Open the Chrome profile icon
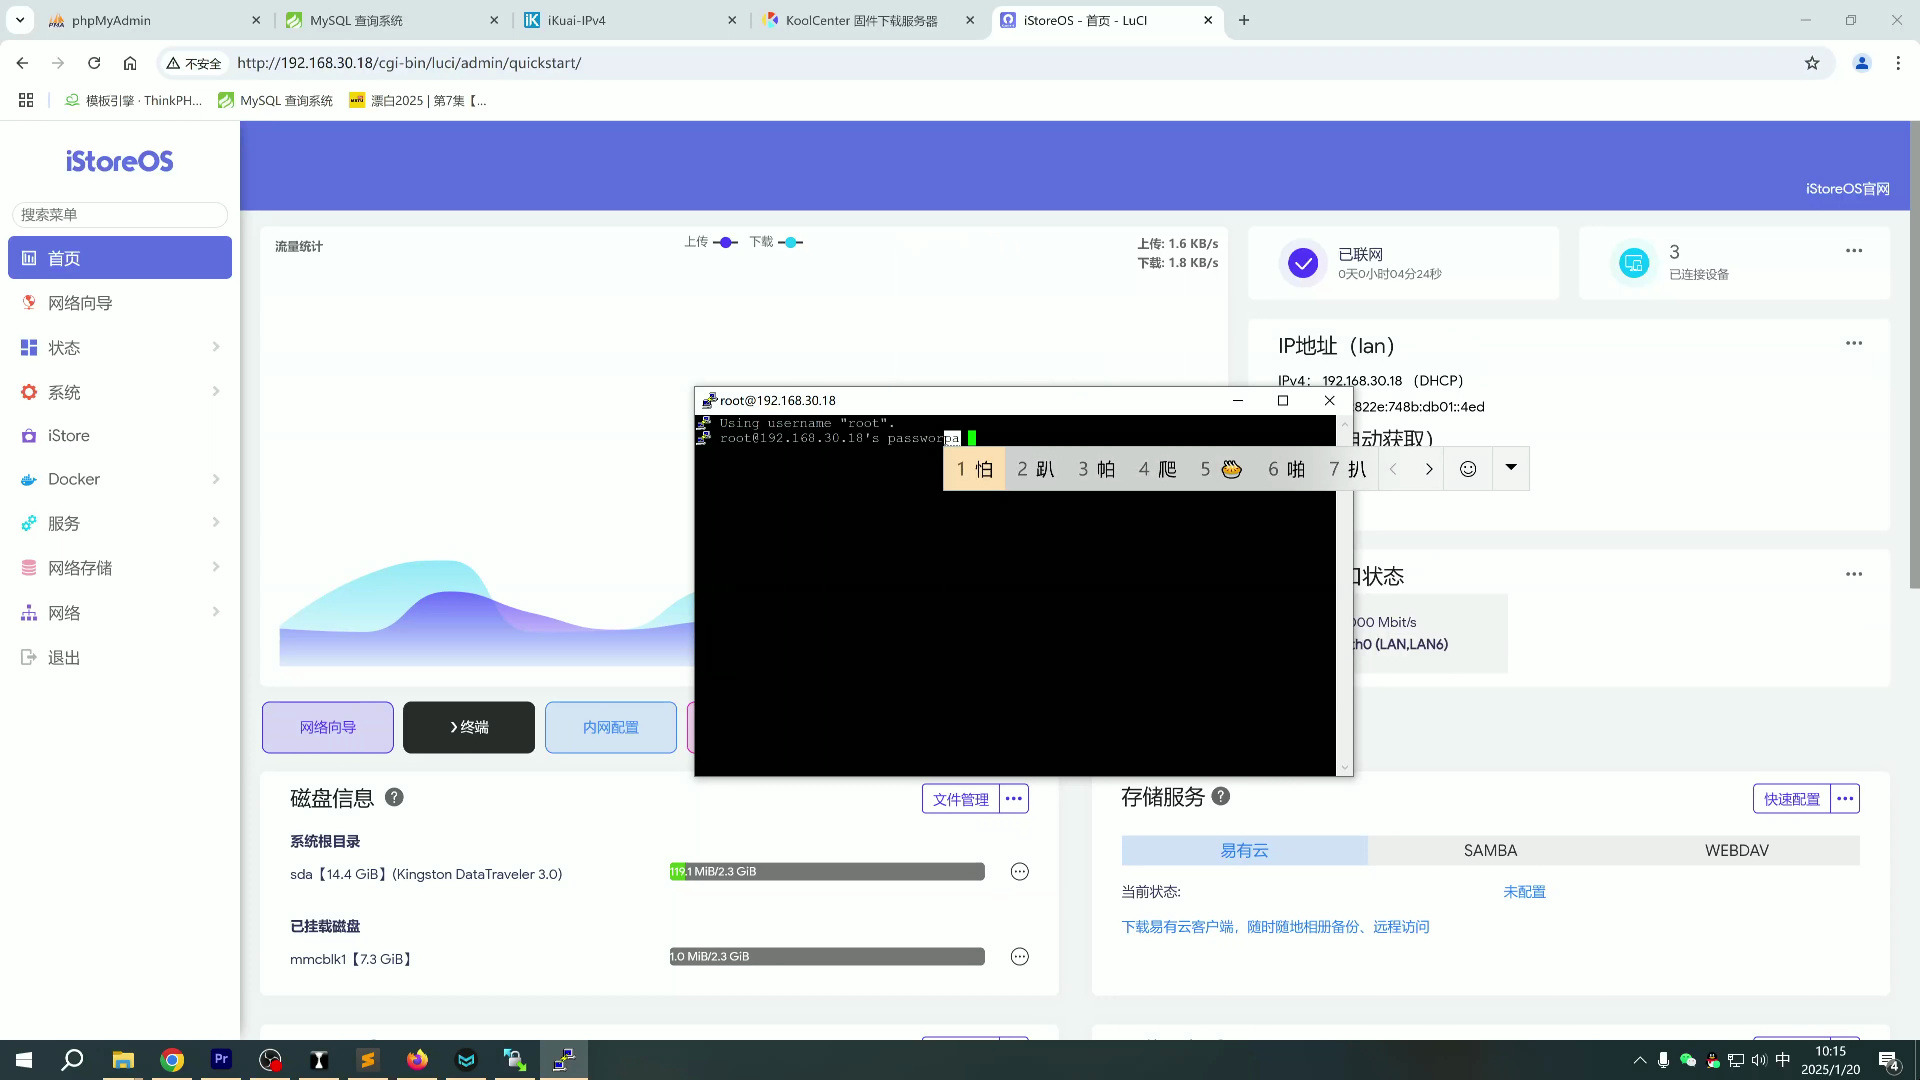This screenshot has width=1920, height=1080. 1862,63
